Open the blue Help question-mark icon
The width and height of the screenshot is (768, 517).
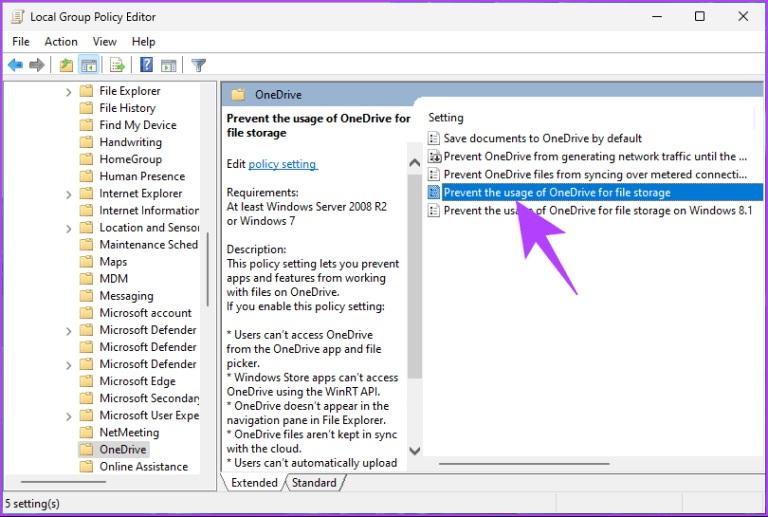(x=146, y=65)
